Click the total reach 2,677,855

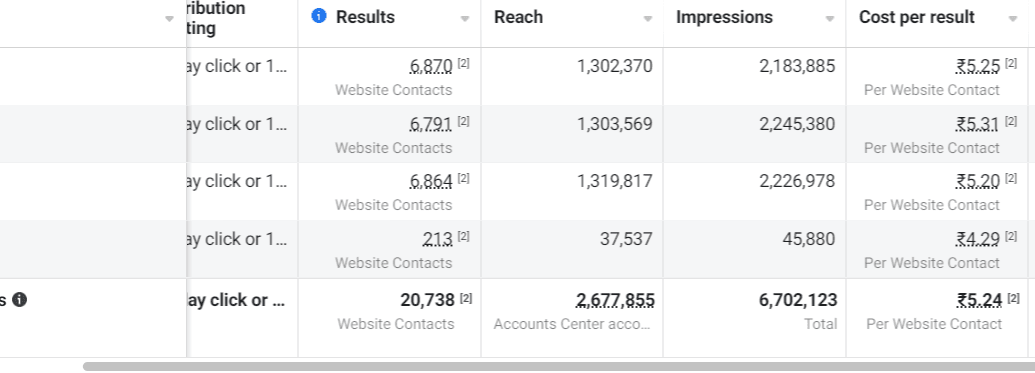pyautogui.click(x=615, y=300)
